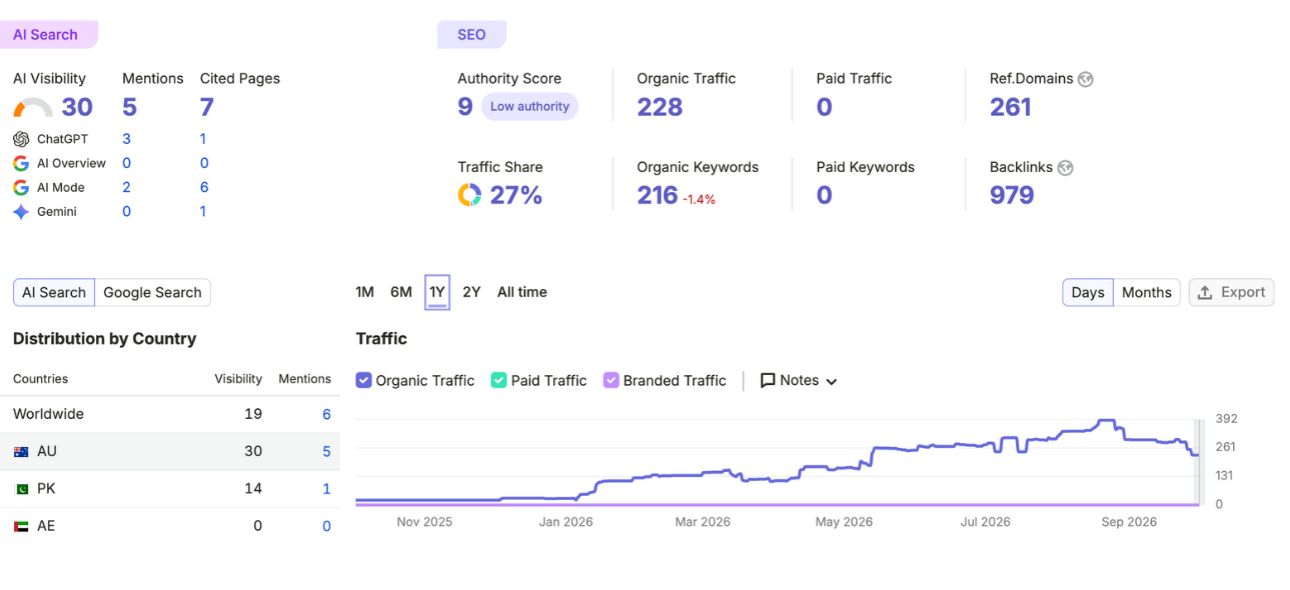Click the Google icon beside AI Overview
Viewport: 1290px width, 590px height.
click(21, 163)
